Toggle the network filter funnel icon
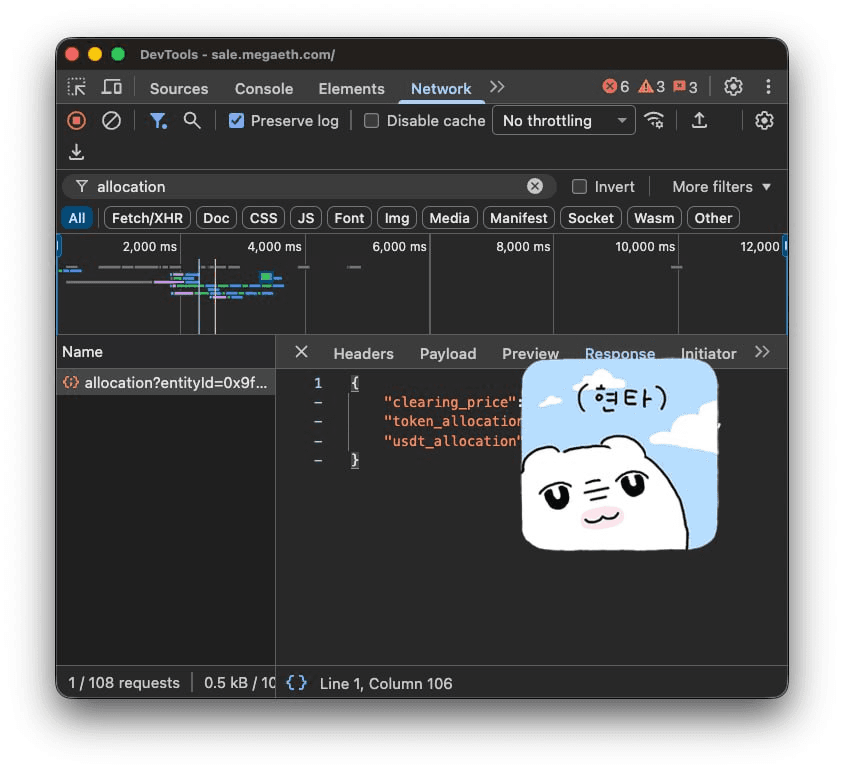Viewport: 844px width, 772px height. (x=158, y=120)
